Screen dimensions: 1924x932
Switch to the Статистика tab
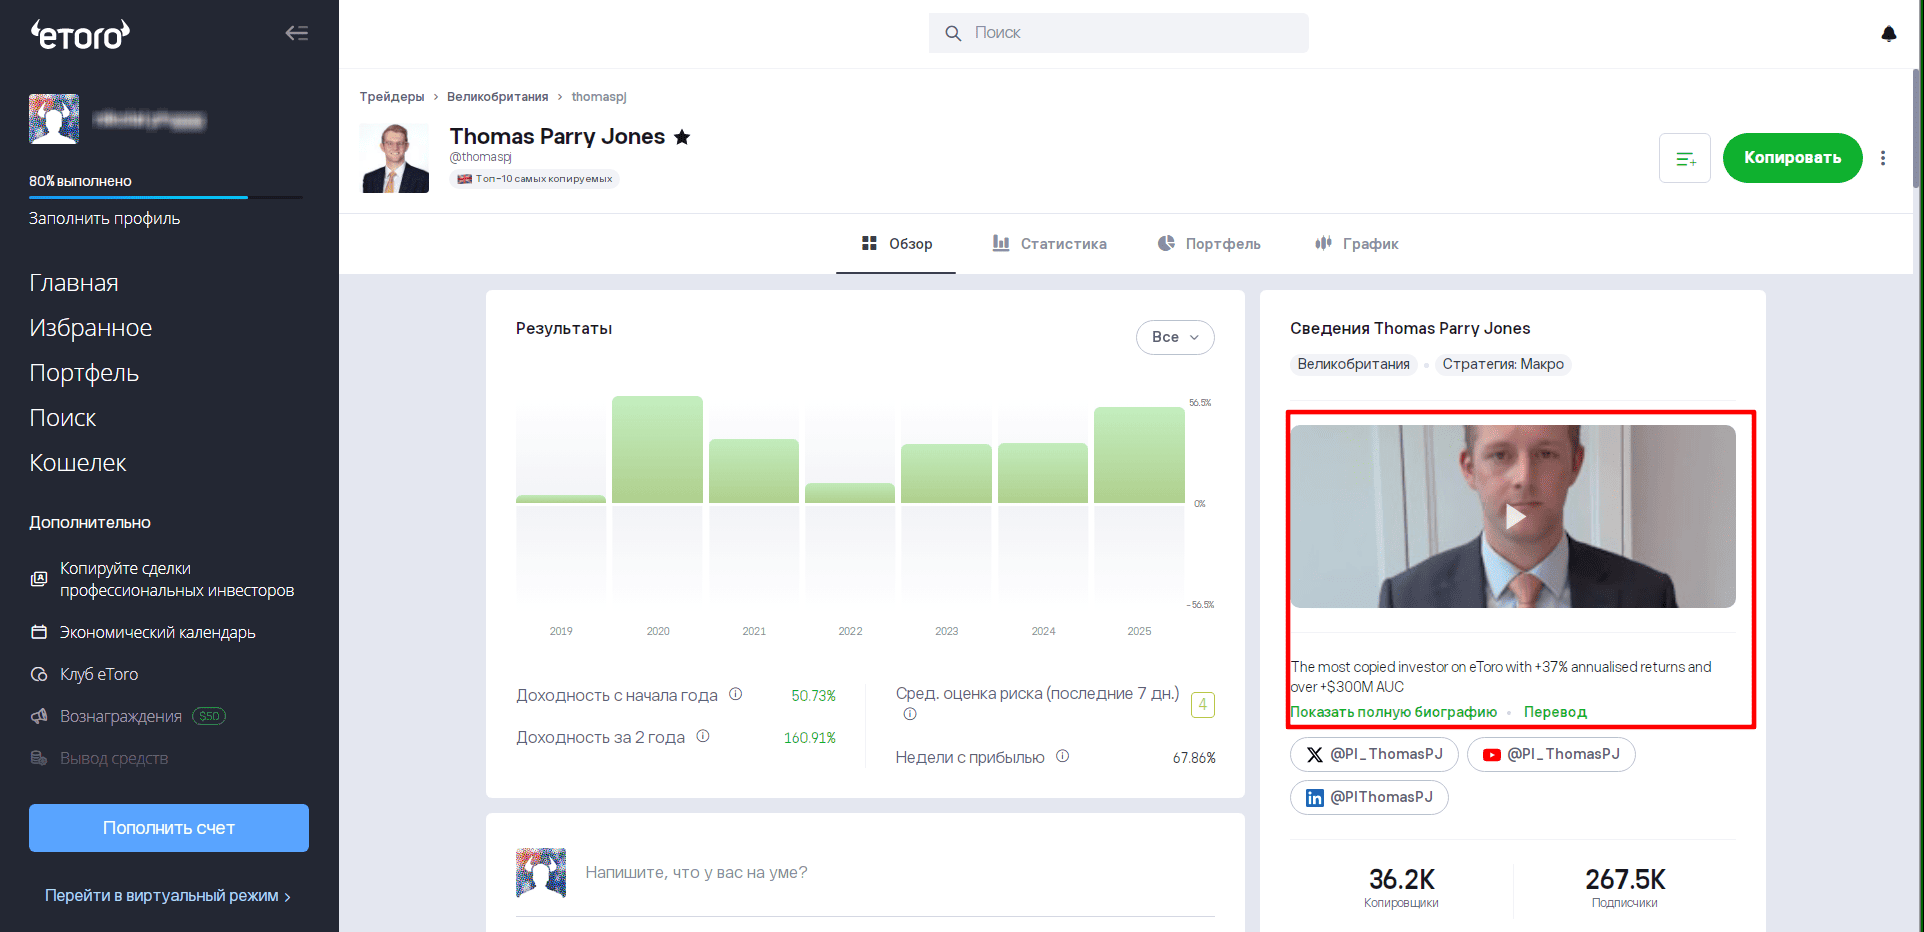(1049, 244)
